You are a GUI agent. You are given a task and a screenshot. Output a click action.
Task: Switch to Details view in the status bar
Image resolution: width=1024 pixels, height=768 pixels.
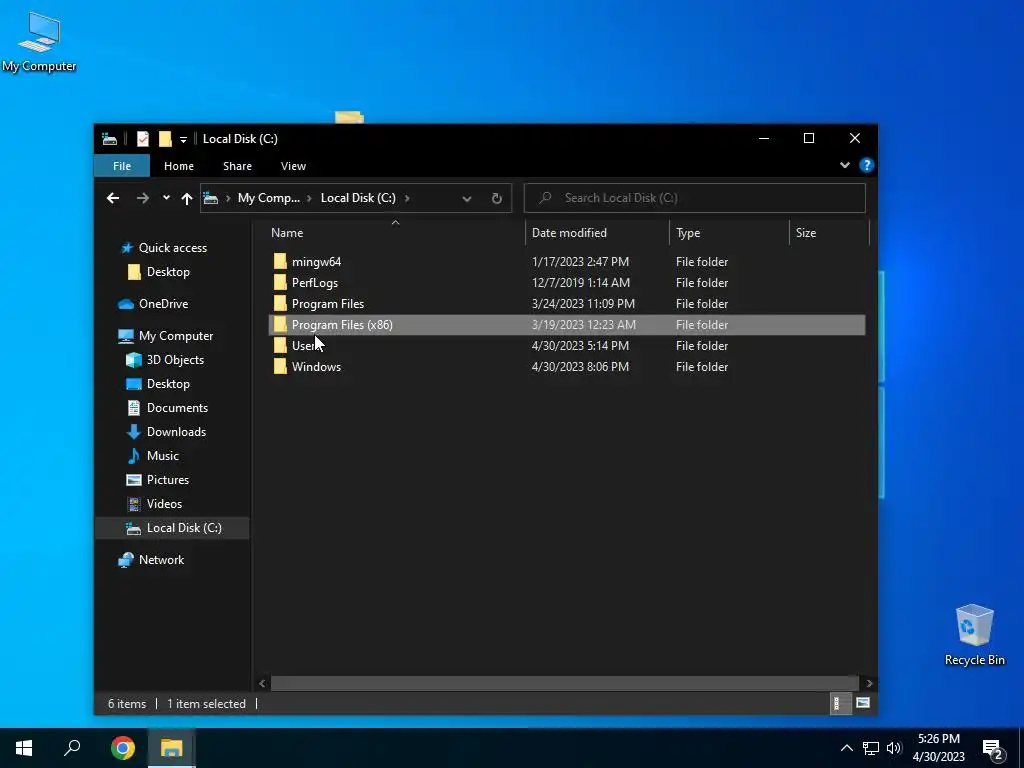pyautogui.click(x=838, y=703)
